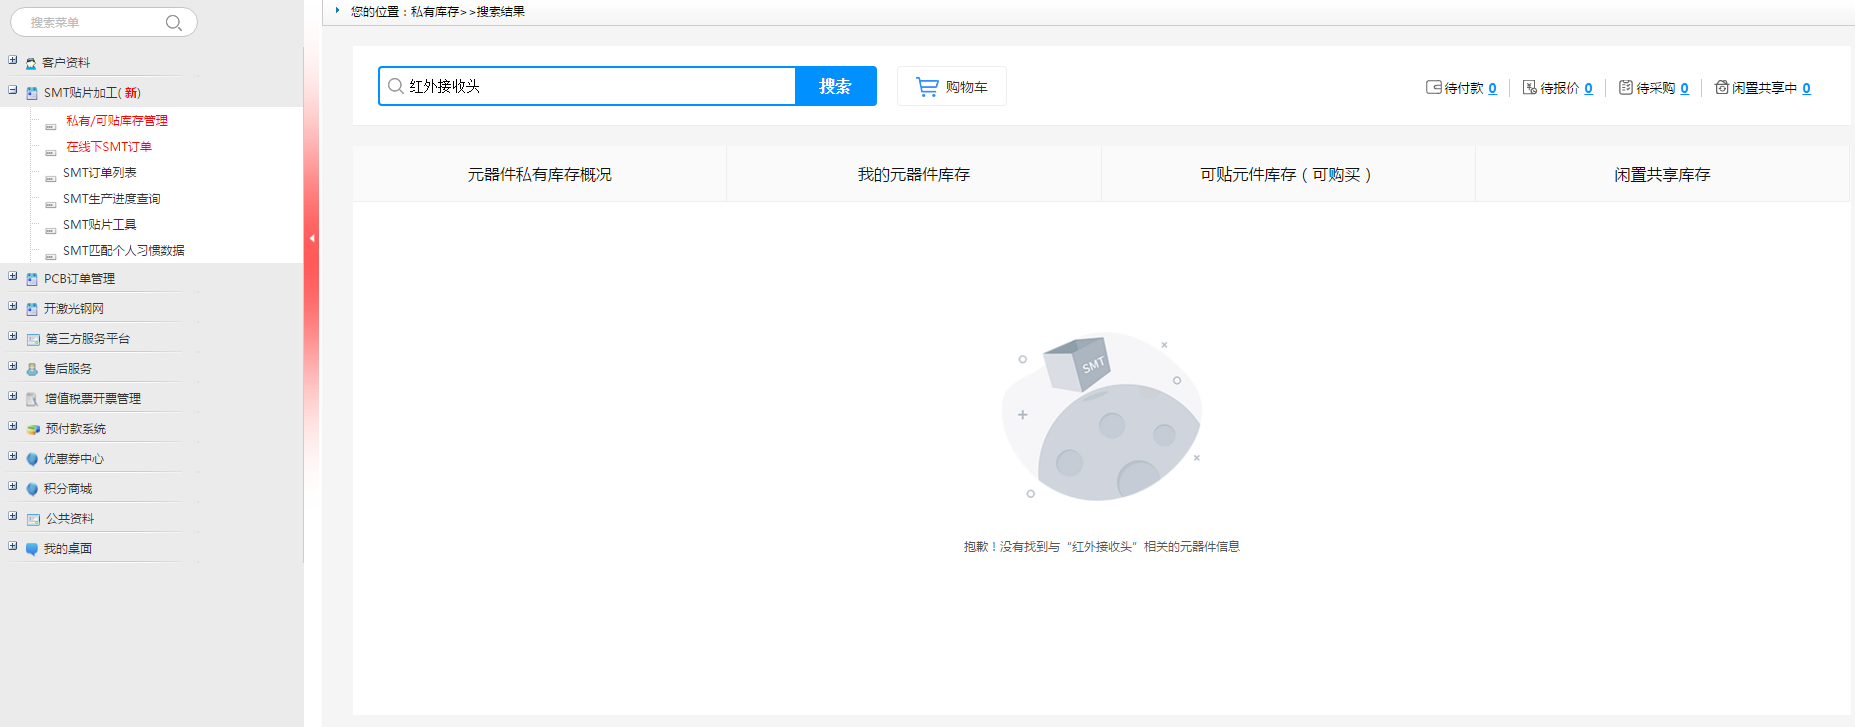Open SMT订单列表 in the sidebar
The image size is (1855, 727).
coord(99,173)
